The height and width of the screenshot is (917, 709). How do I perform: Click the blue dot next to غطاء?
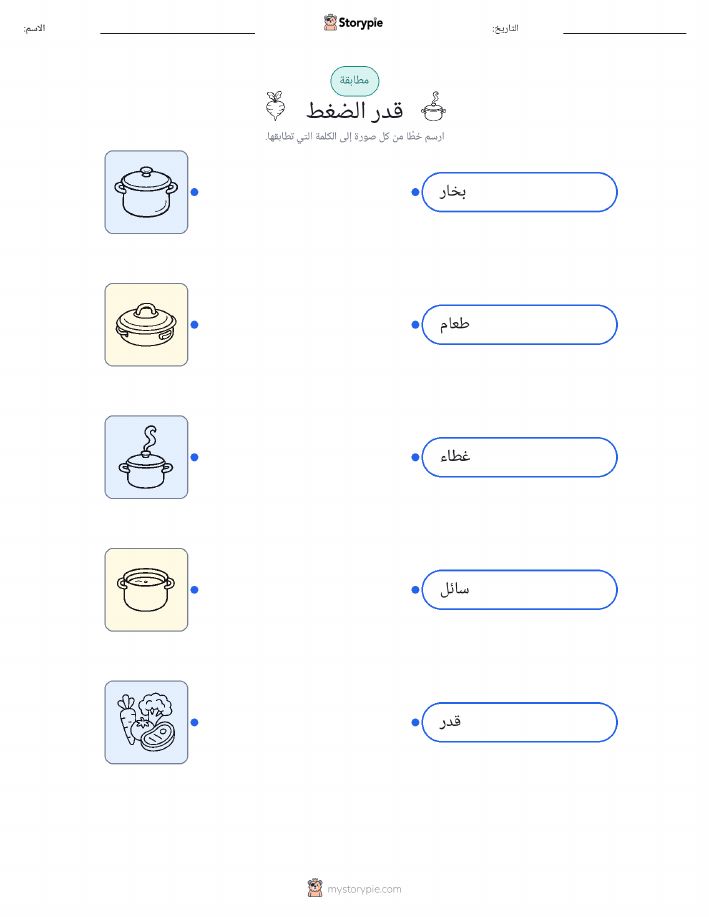pyautogui.click(x=415, y=457)
